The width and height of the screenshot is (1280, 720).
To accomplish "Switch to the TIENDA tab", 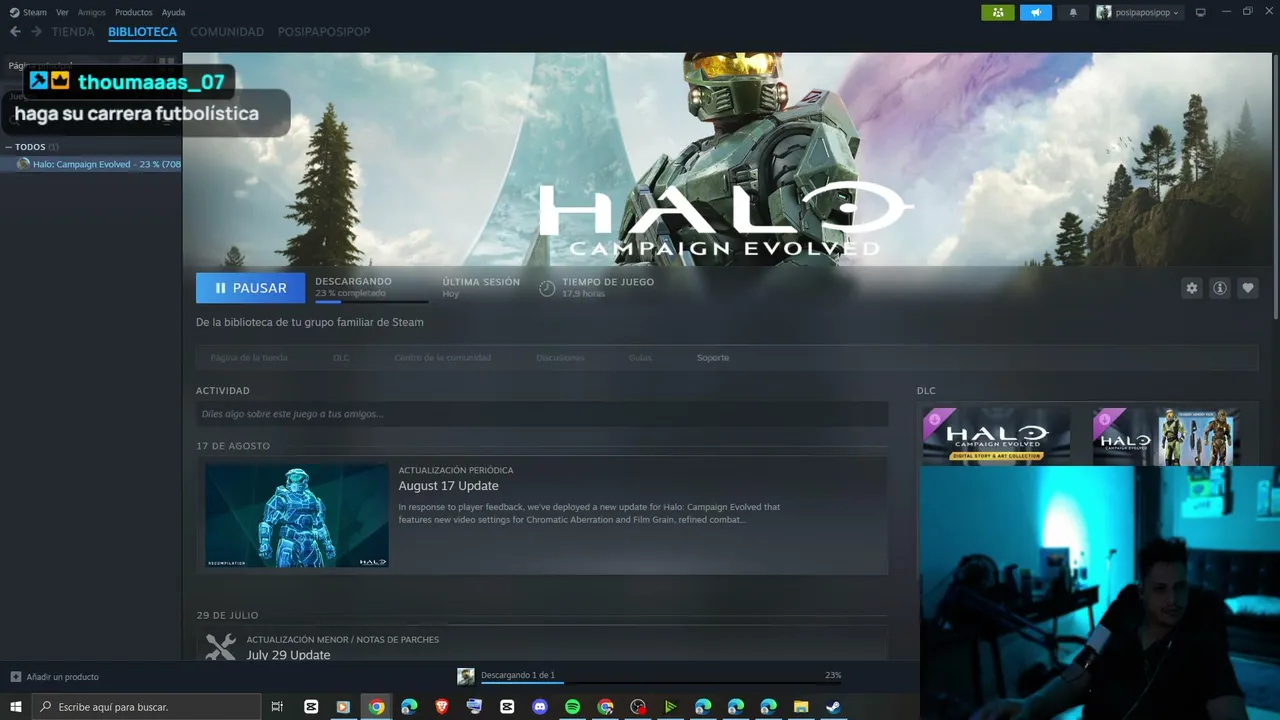I will point(73,32).
